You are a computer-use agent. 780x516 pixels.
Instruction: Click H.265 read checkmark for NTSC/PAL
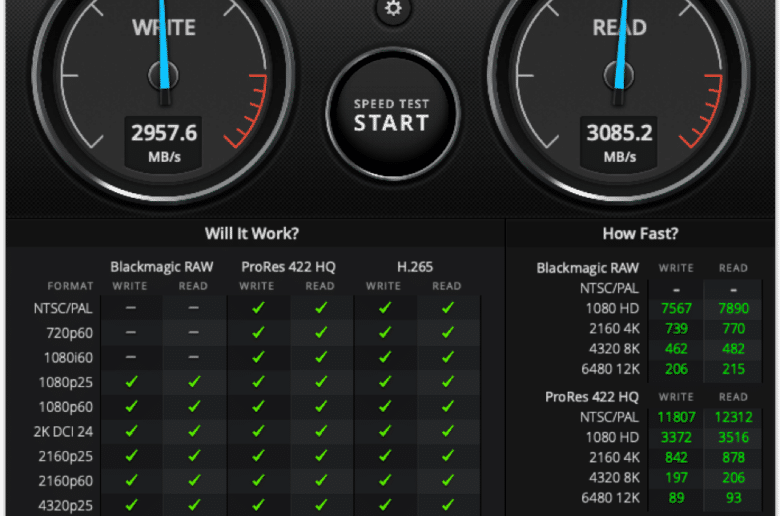448,308
